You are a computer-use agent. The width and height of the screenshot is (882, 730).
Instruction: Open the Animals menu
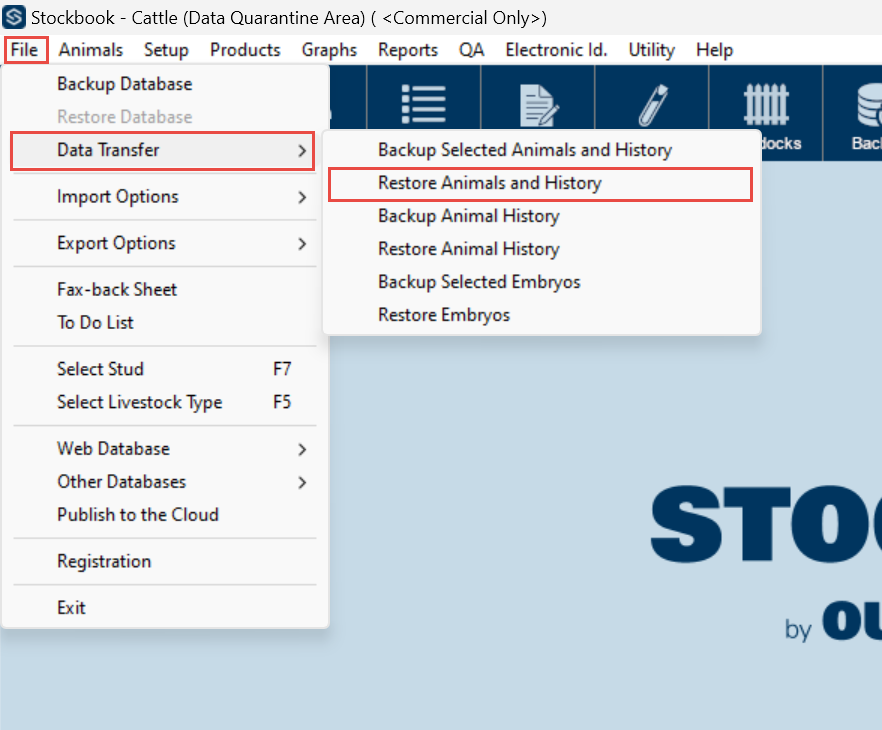point(91,50)
